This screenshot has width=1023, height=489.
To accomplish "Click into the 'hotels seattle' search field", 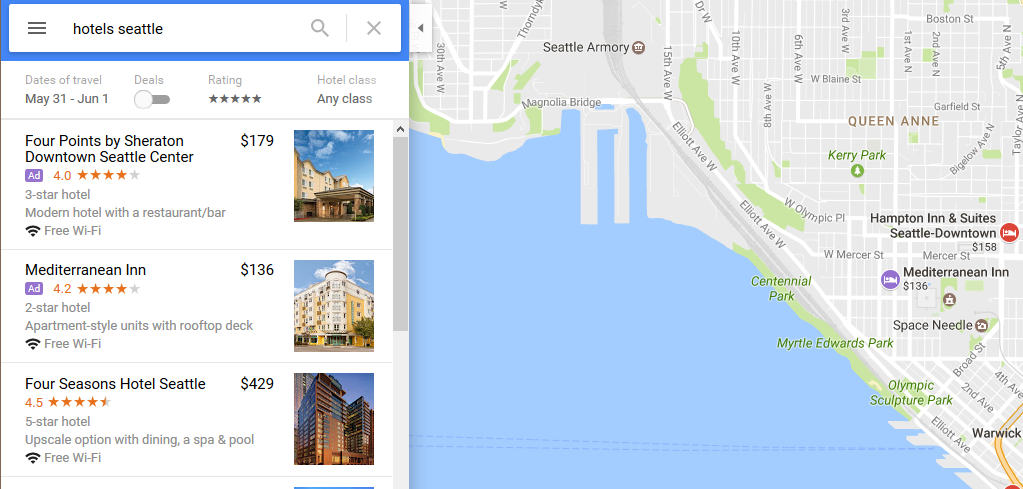I will click(x=180, y=29).
